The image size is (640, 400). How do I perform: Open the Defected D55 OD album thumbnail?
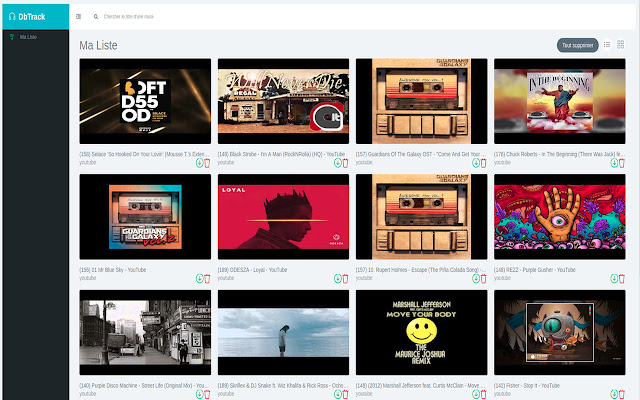coord(145,102)
